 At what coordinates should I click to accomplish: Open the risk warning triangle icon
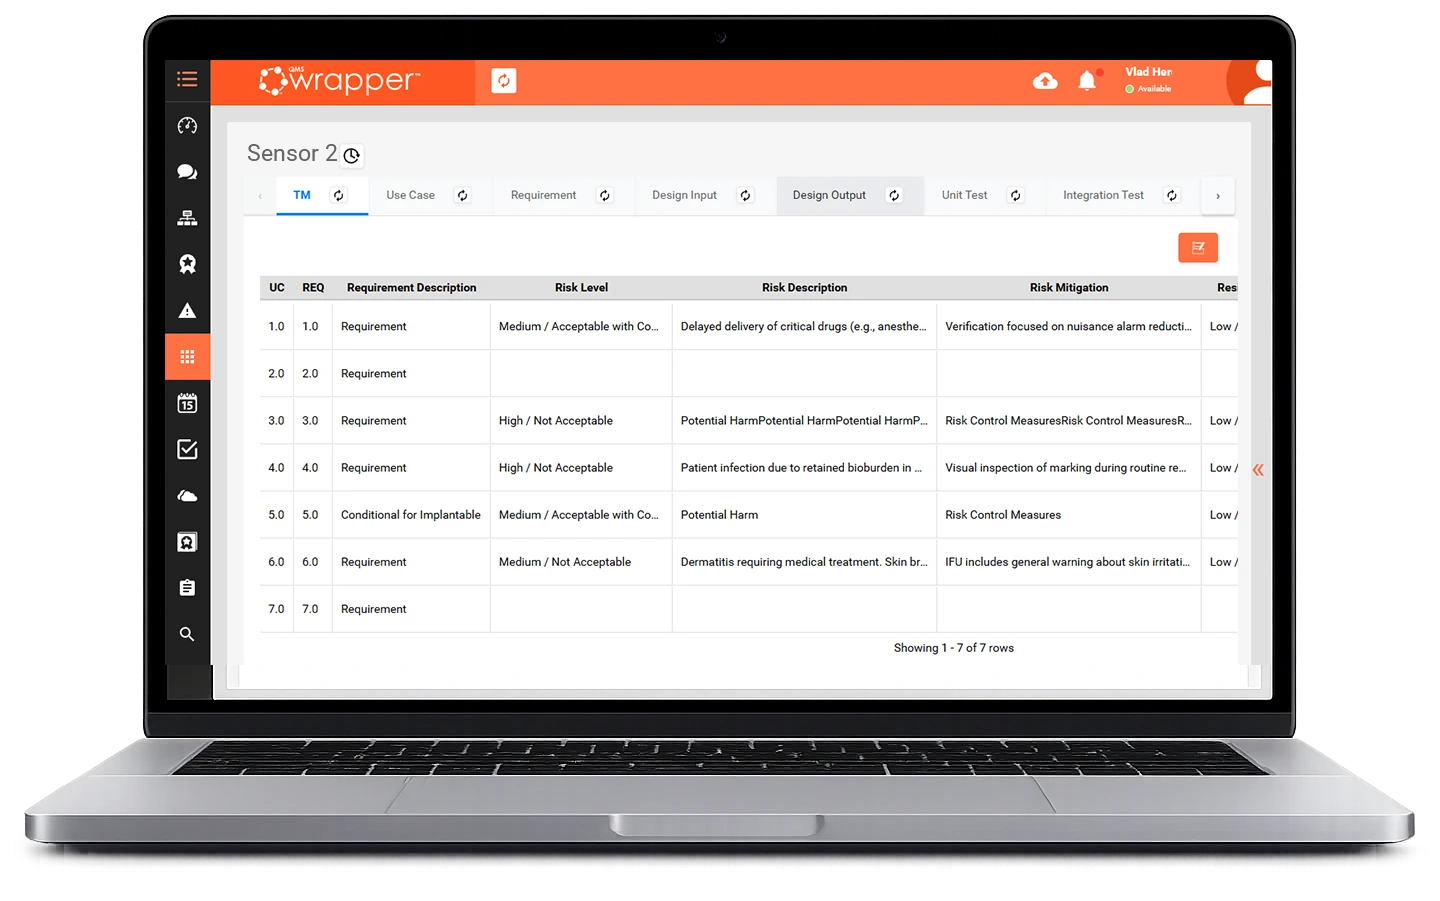[x=187, y=310]
